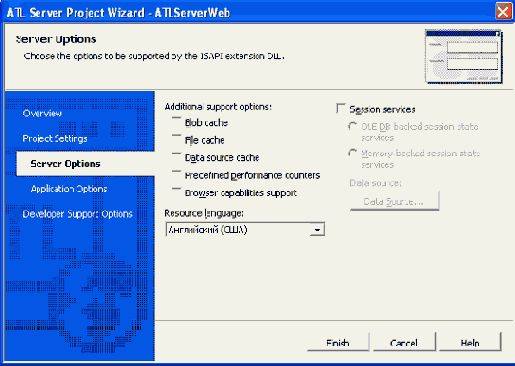Enable the Blob cache checkbox
The height and width of the screenshot is (366, 515).
click(177, 122)
